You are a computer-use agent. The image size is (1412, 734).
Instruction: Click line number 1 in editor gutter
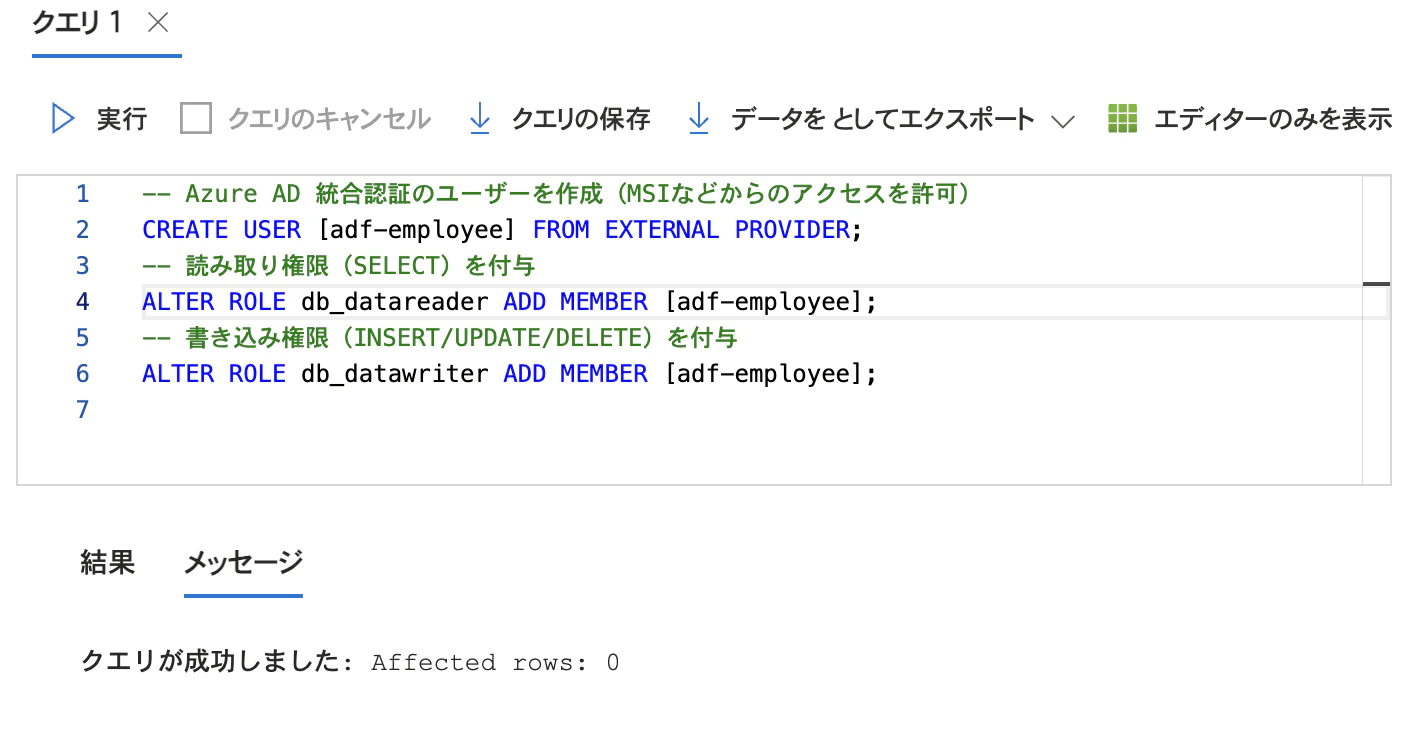82,194
